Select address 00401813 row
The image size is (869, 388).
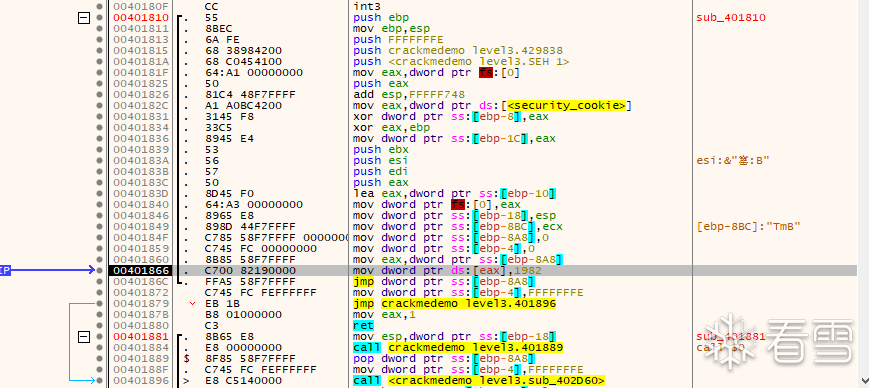[x=141, y=40]
